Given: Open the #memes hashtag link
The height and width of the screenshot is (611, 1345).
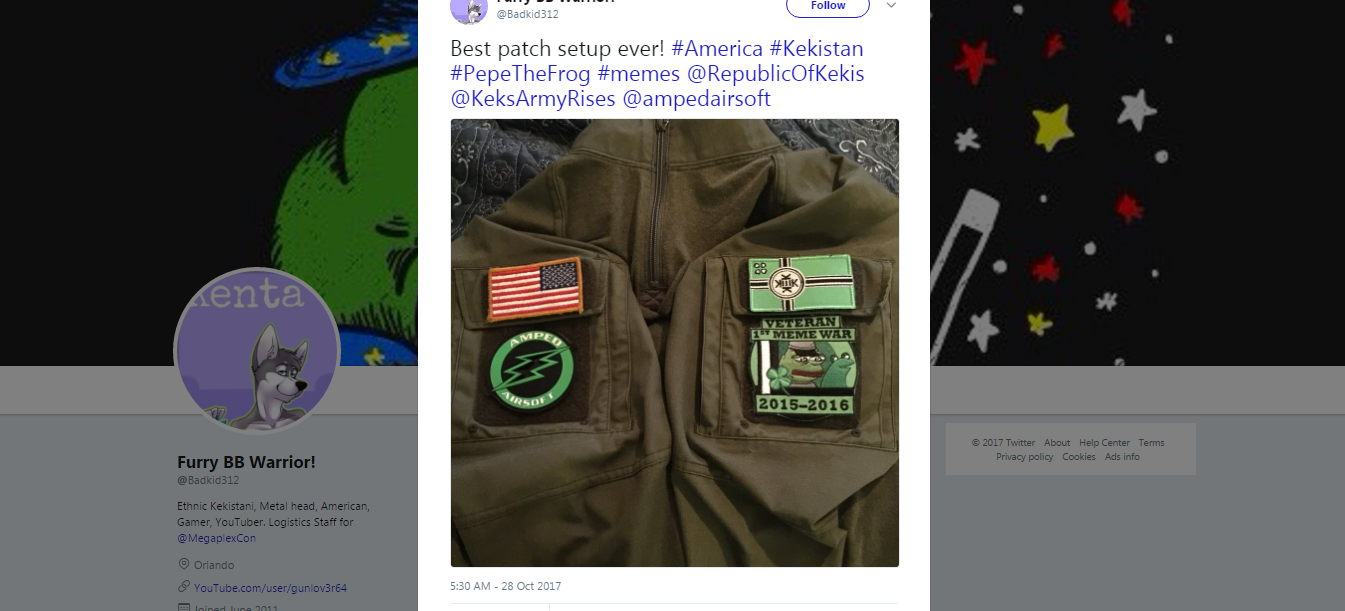Looking at the screenshot, I should (x=638, y=74).
